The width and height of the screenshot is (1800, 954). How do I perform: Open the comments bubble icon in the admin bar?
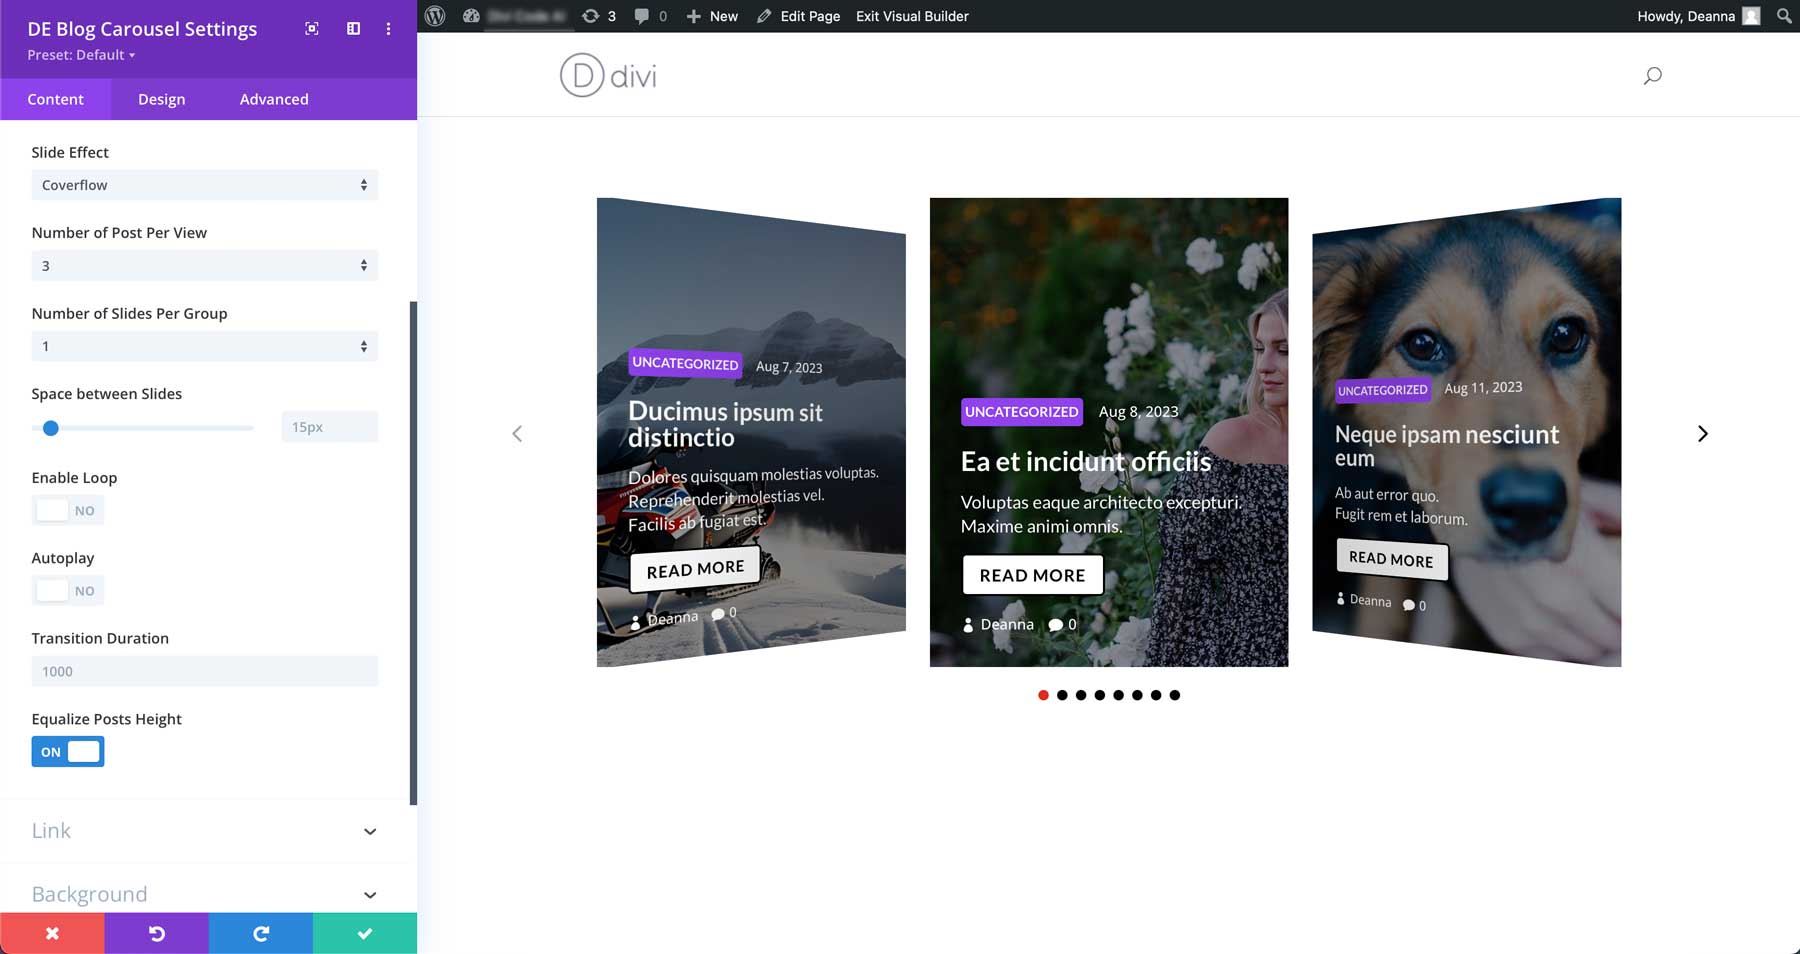pyautogui.click(x=650, y=16)
